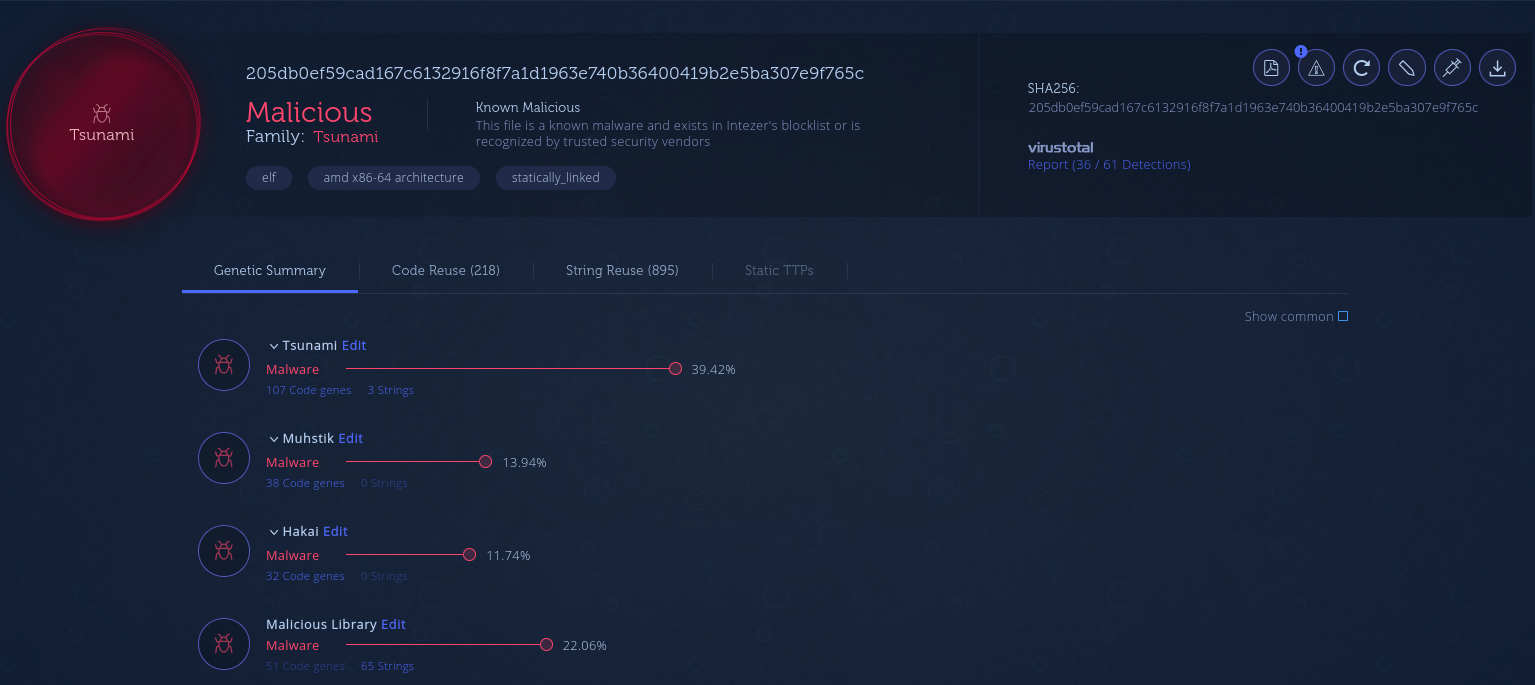
Task: Enable the Show common checkbox
Action: point(1343,317)
